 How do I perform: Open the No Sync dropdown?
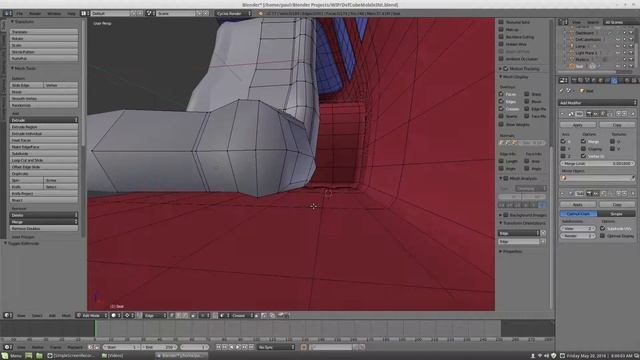pos(276,347)
